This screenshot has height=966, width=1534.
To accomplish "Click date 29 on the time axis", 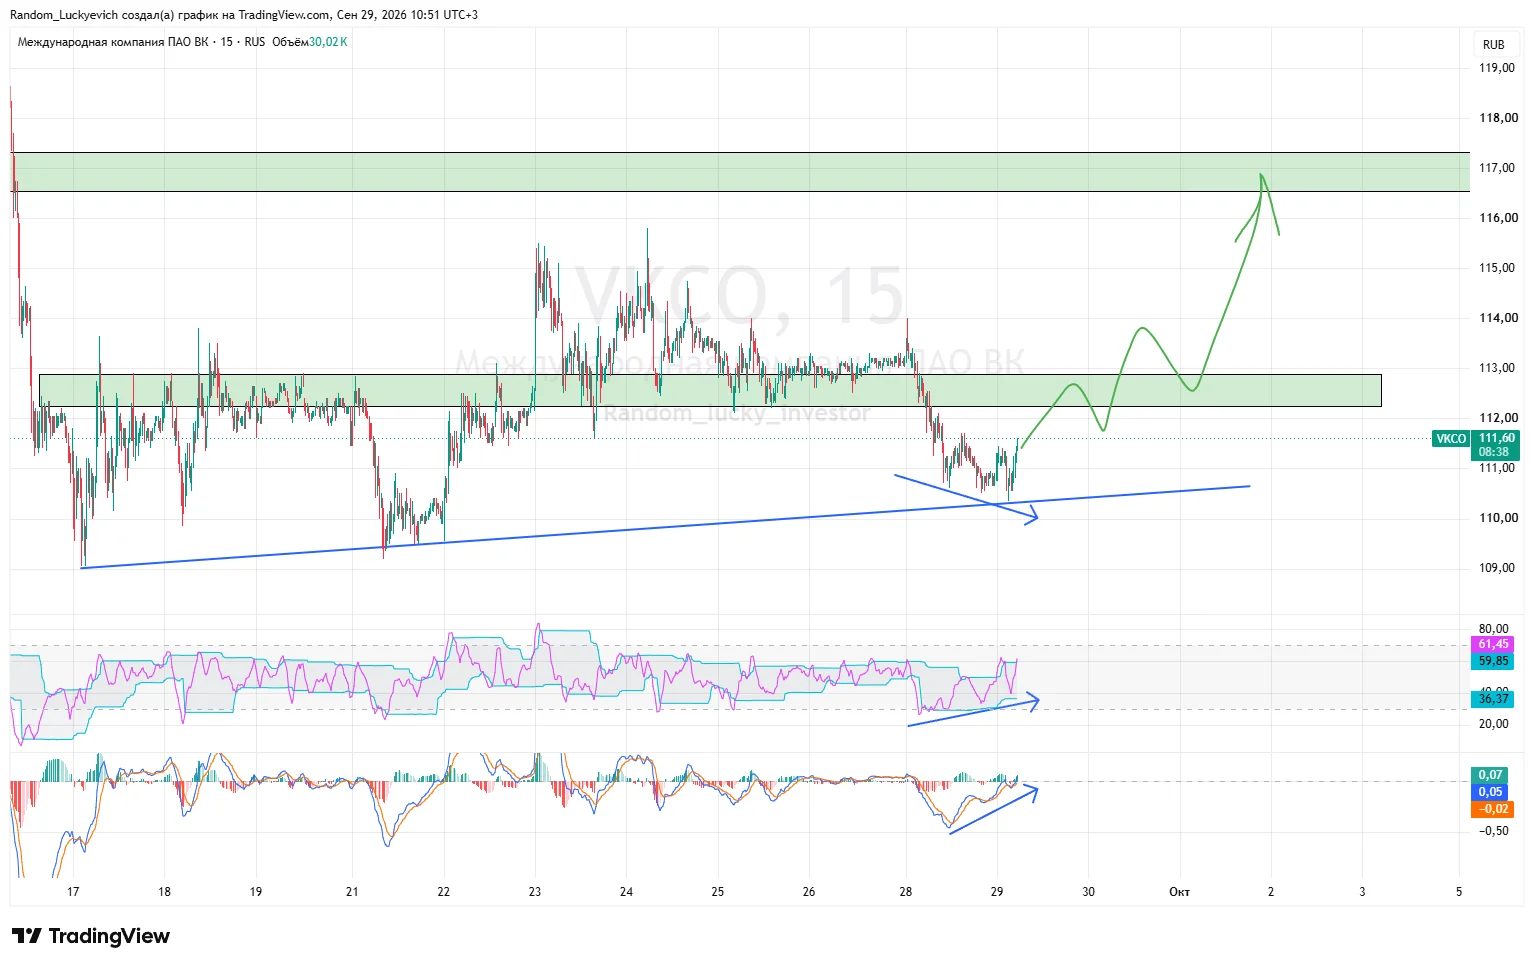I will point(997,892).
